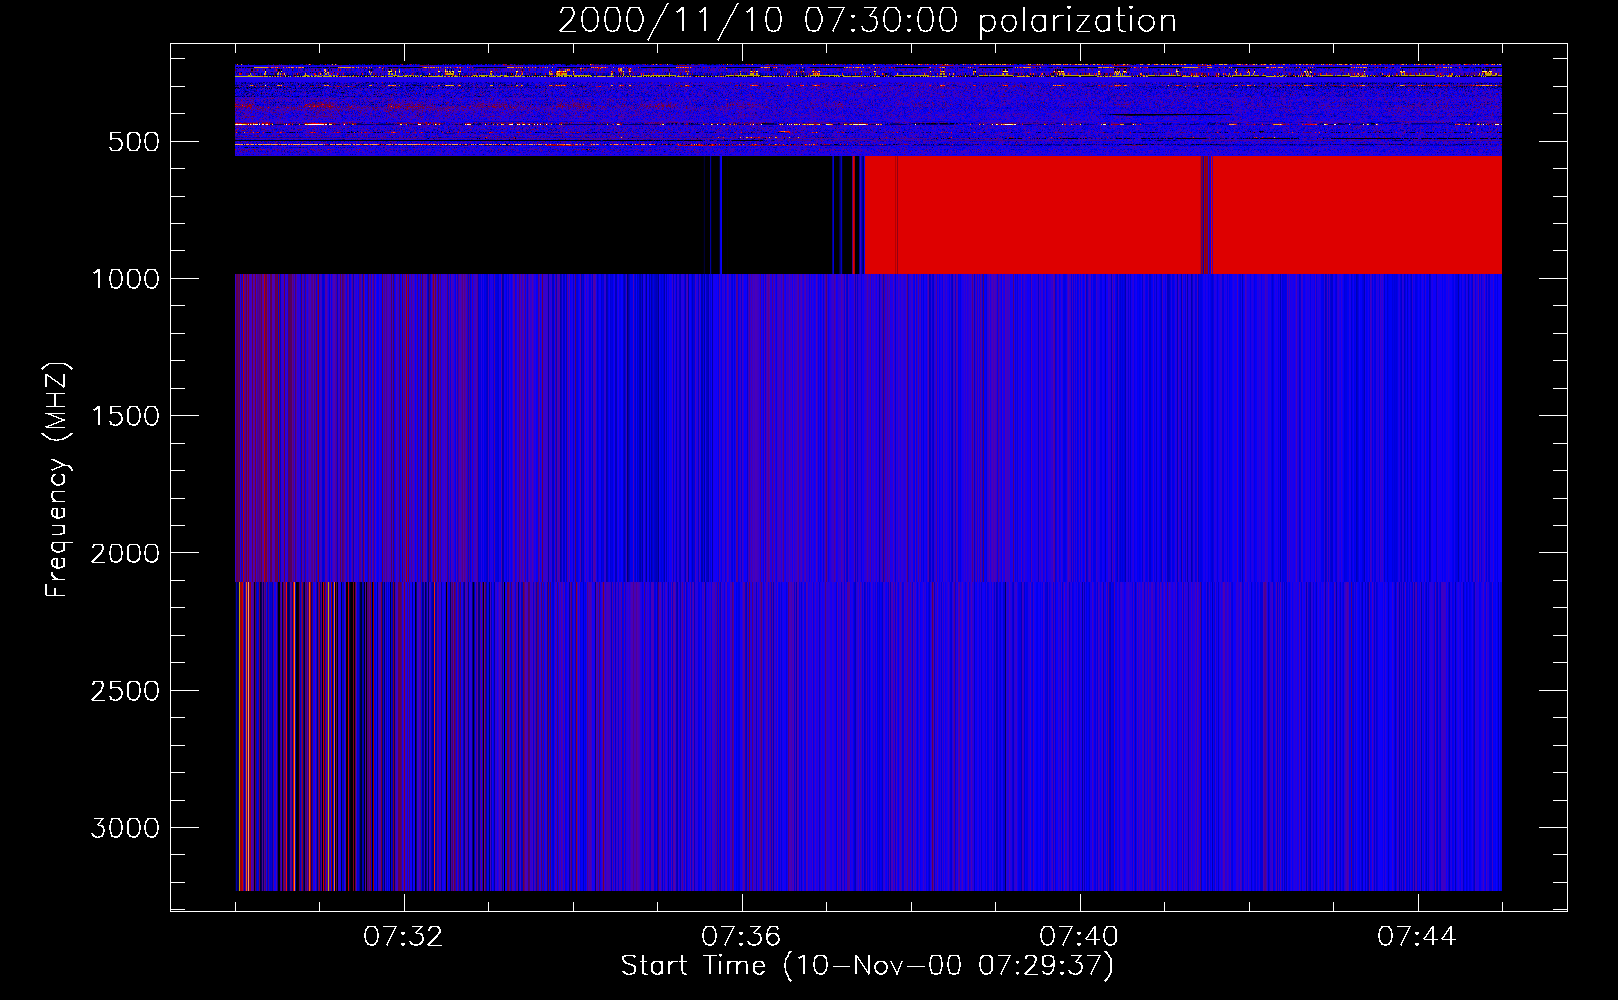Click the 07:36 time tick label
This screenshot has height=1000, width=1618.
741,937
